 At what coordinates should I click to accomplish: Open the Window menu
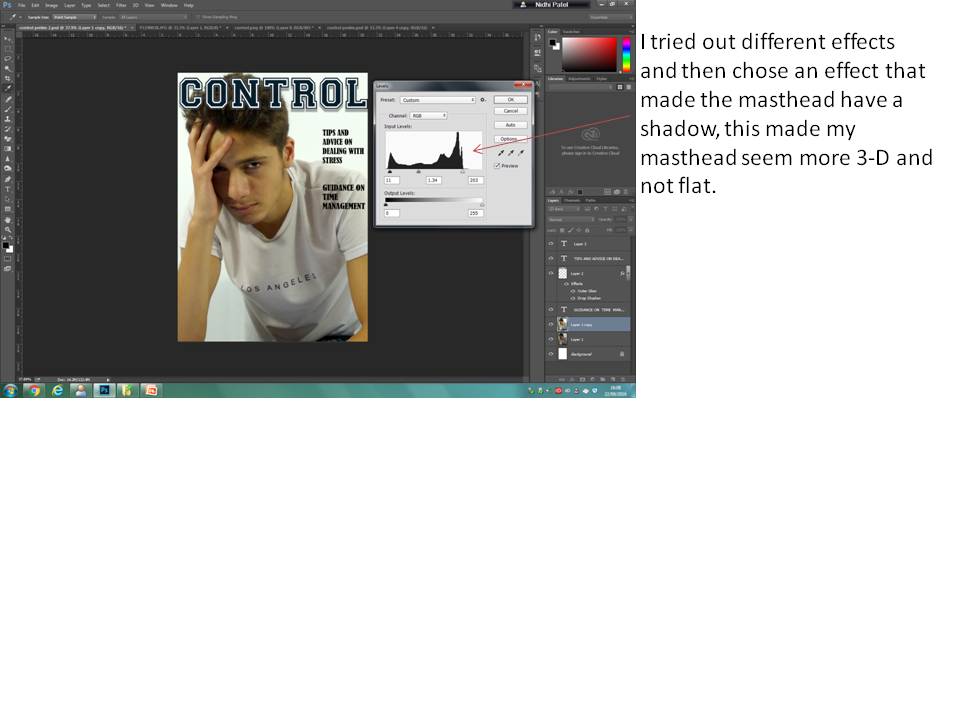169,5
